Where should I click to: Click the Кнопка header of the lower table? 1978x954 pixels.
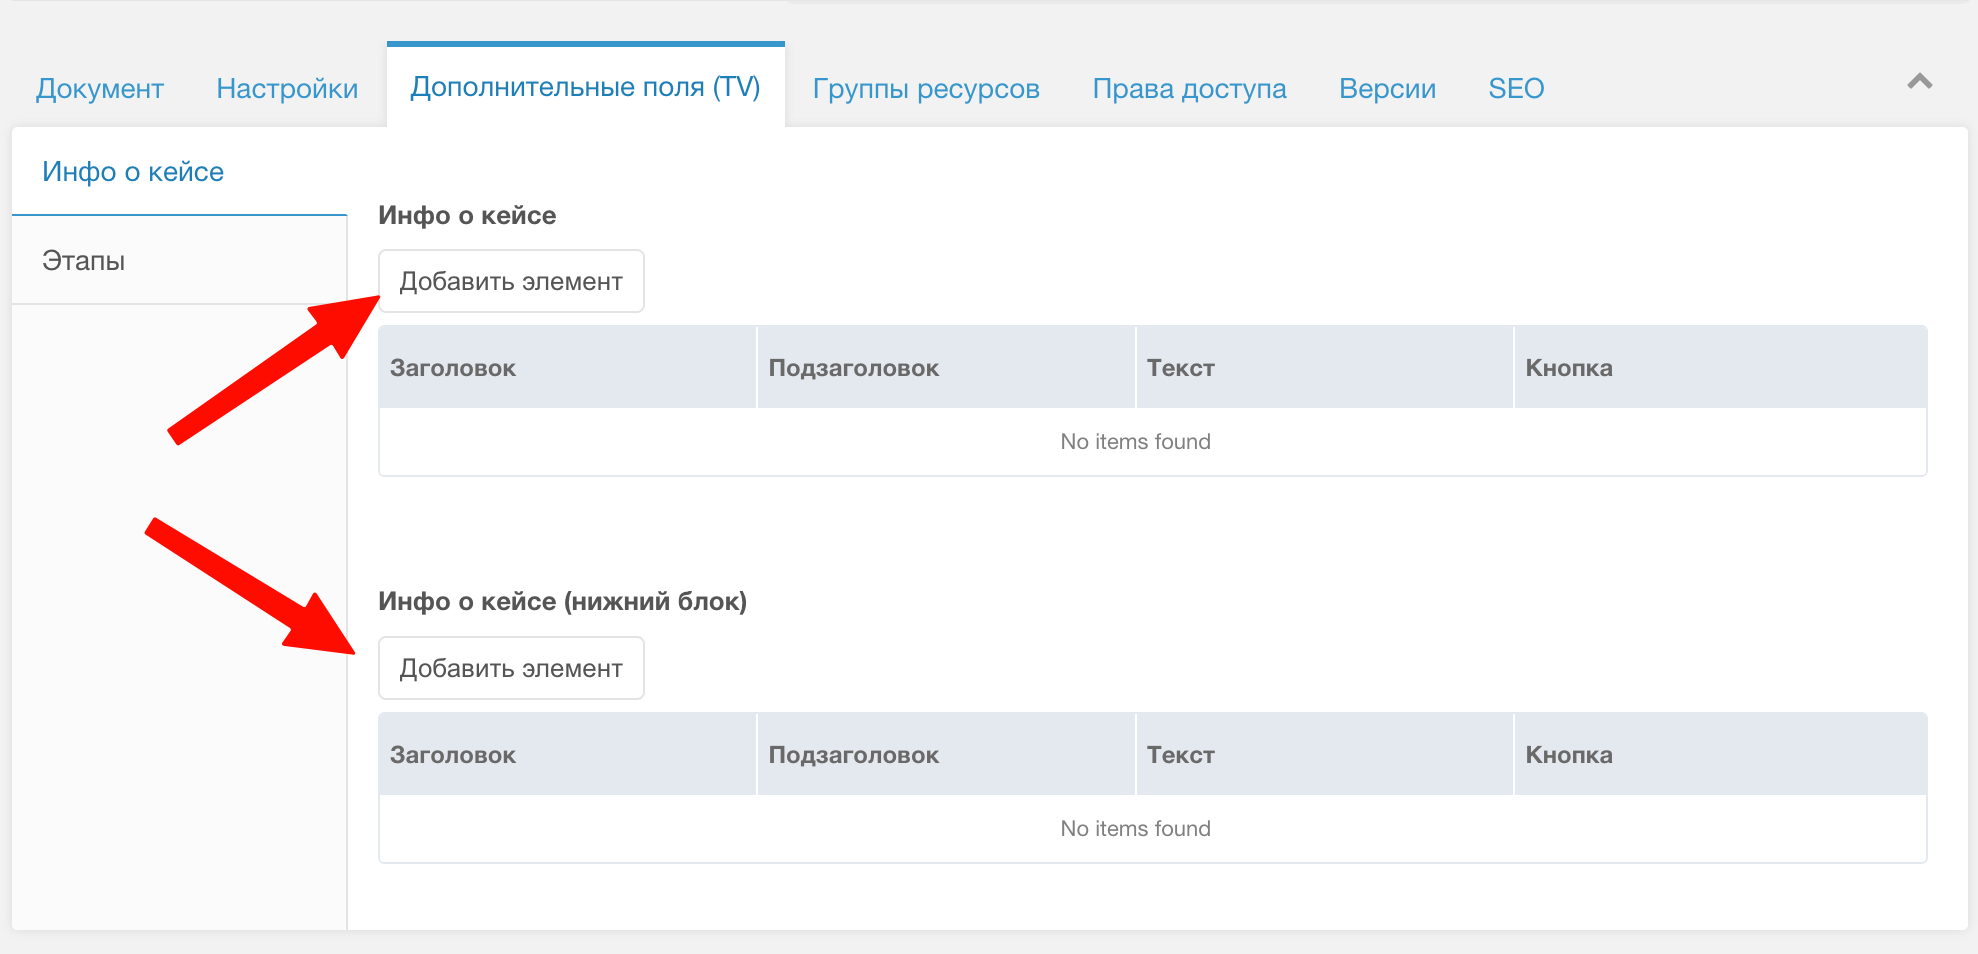pyautogui.click(x=1569, y=754)
